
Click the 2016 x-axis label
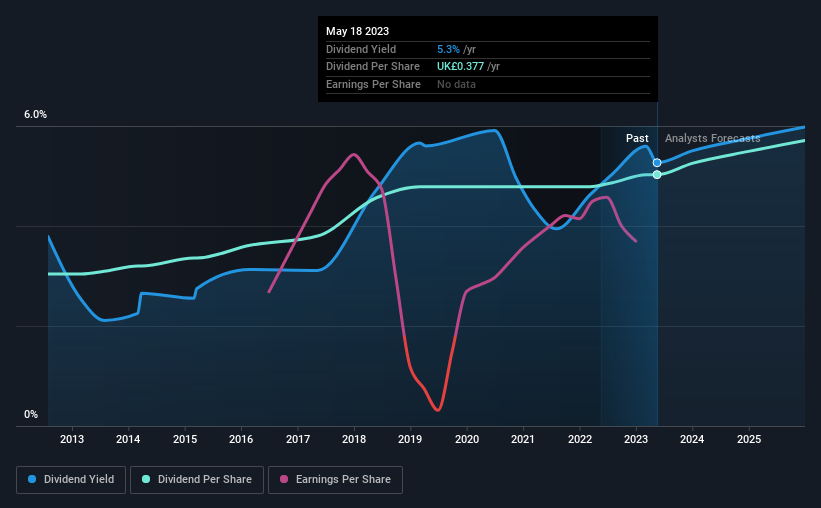click(241, 439)
